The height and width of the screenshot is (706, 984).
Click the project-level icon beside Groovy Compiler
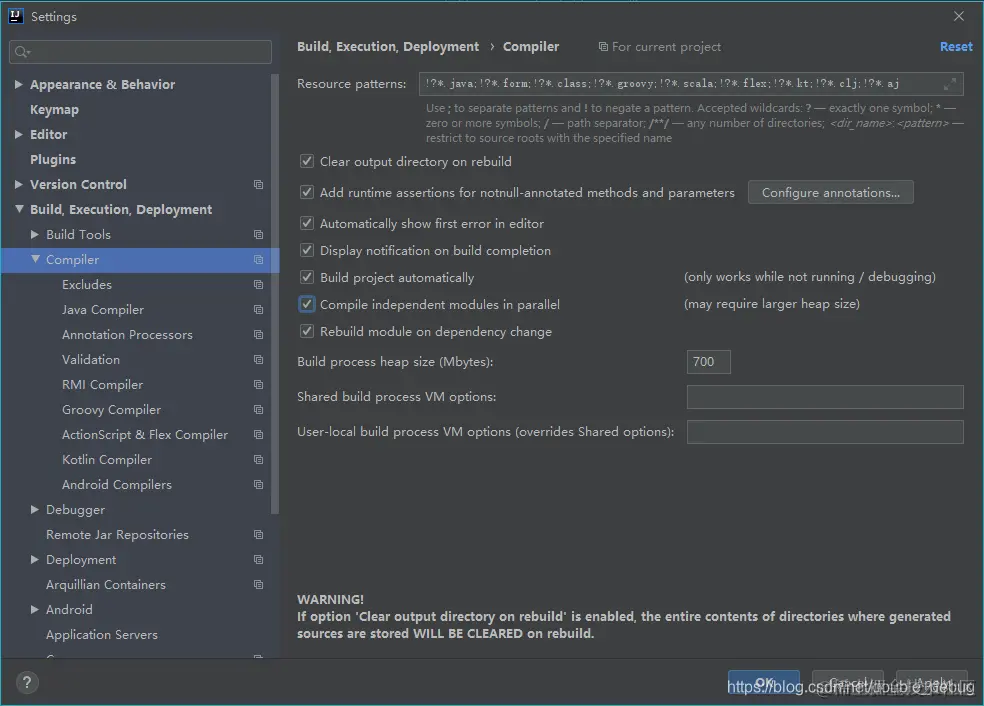(x=258, y=410)
